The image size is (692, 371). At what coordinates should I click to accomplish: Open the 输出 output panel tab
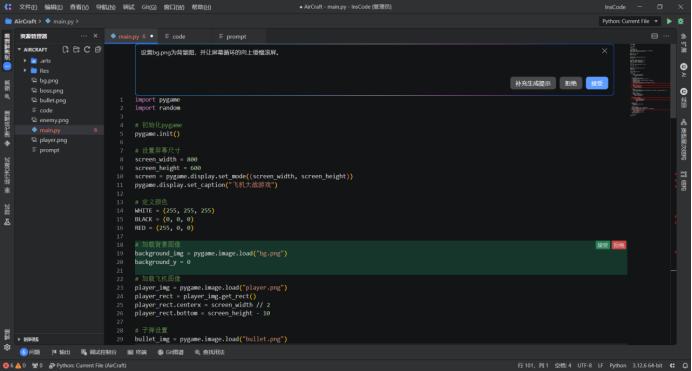point(61,352)
